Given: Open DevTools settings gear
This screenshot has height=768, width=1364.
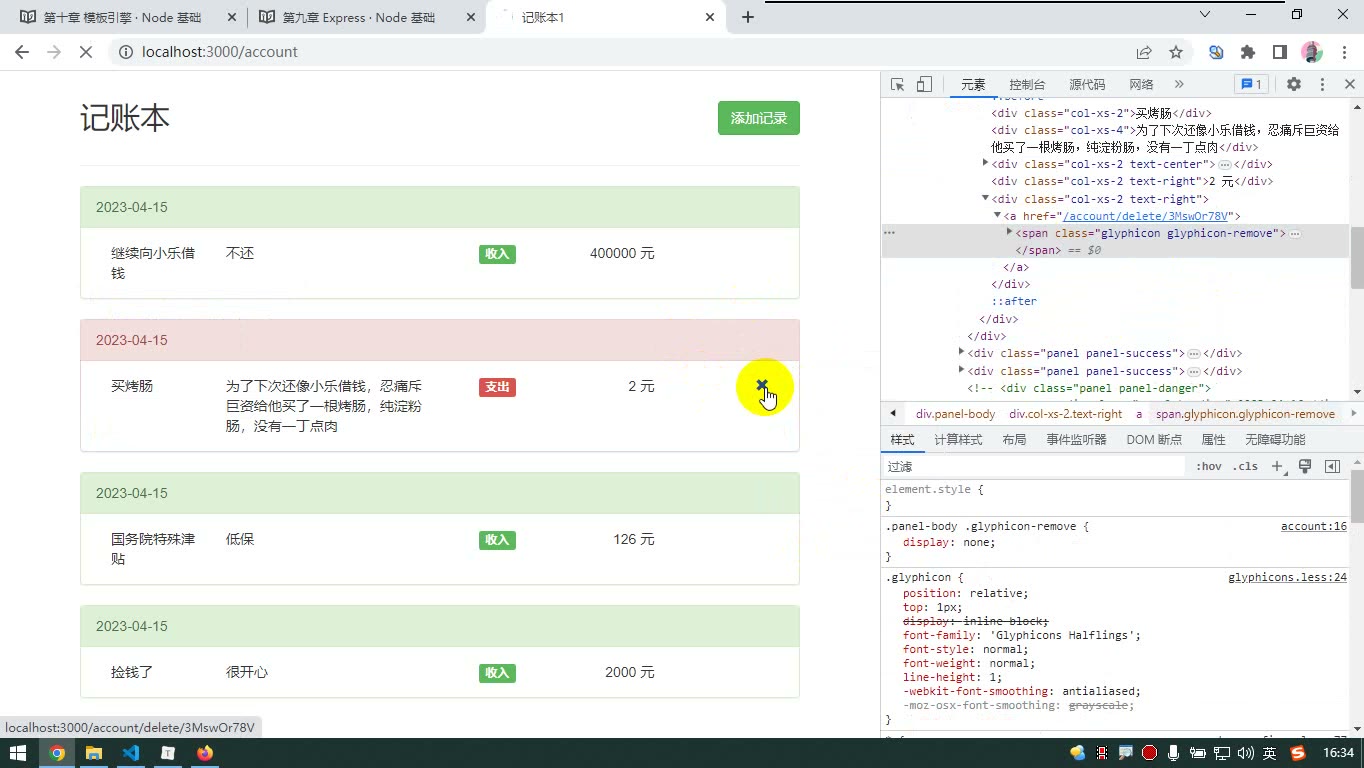Looking at the screenshot, I should pyautogui.click(x=1294, y=85).
